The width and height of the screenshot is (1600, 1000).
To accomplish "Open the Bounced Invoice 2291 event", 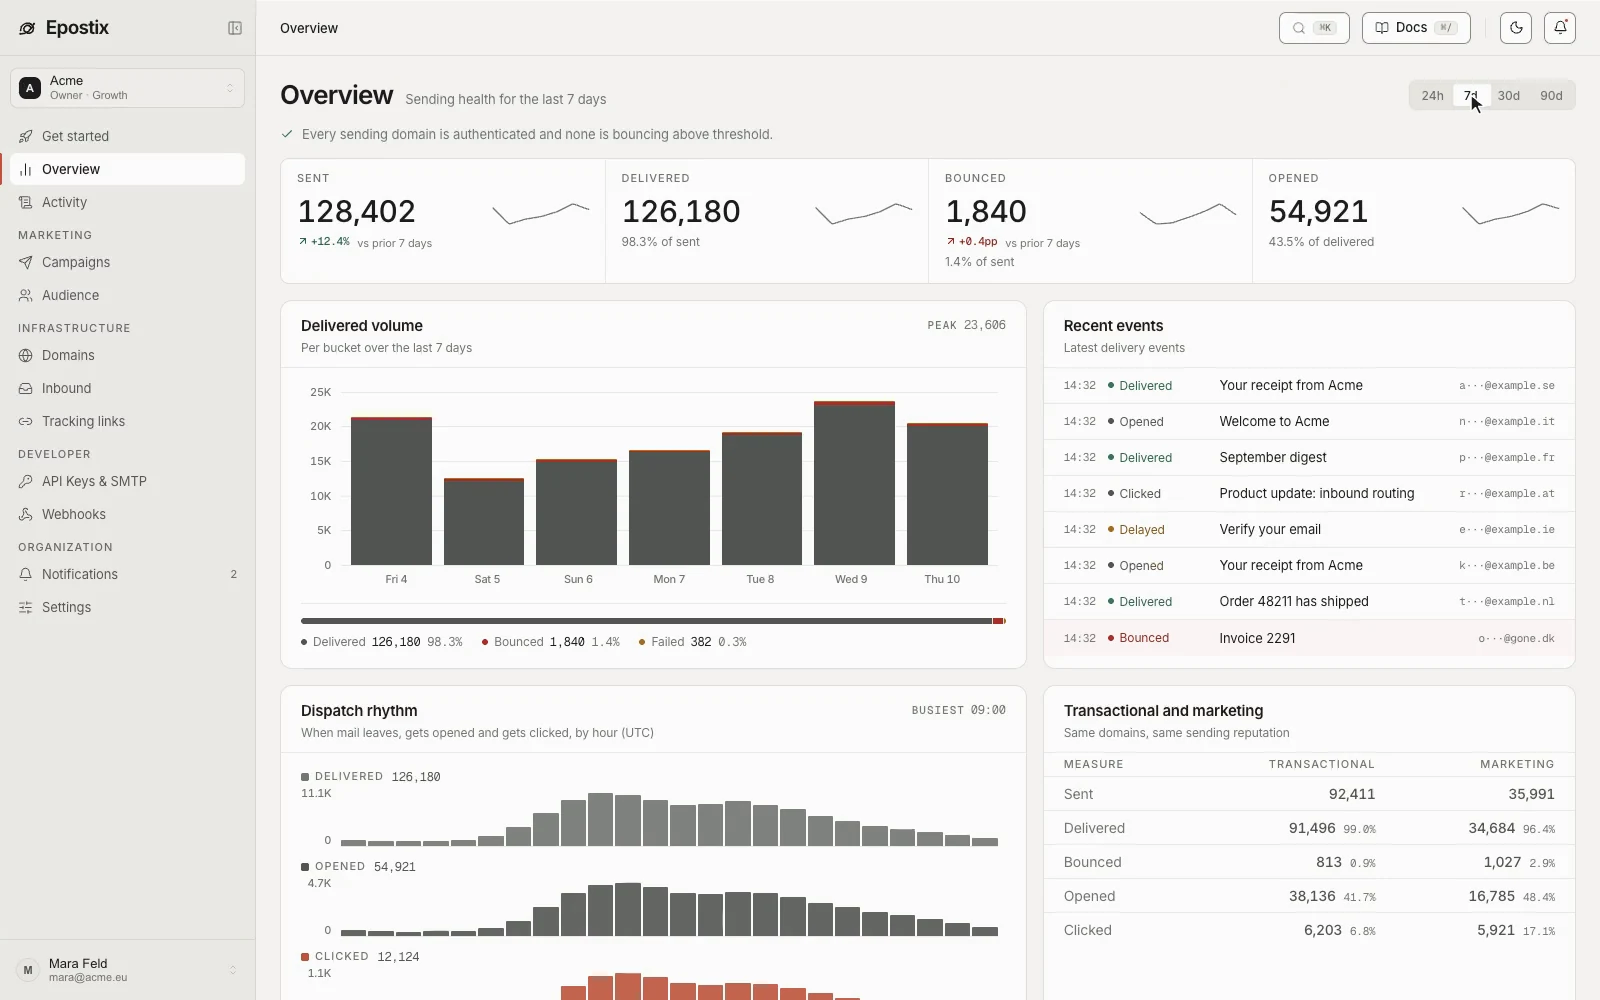I will pyautogui.click(x=1309, y=638).
